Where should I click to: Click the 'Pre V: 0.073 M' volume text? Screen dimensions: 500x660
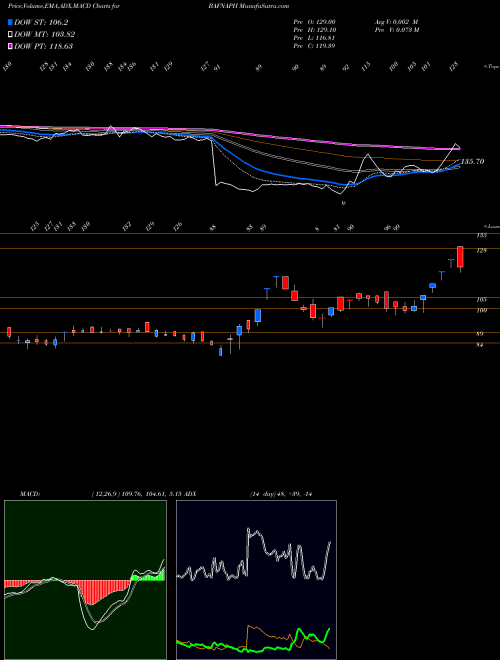point(396,30)
